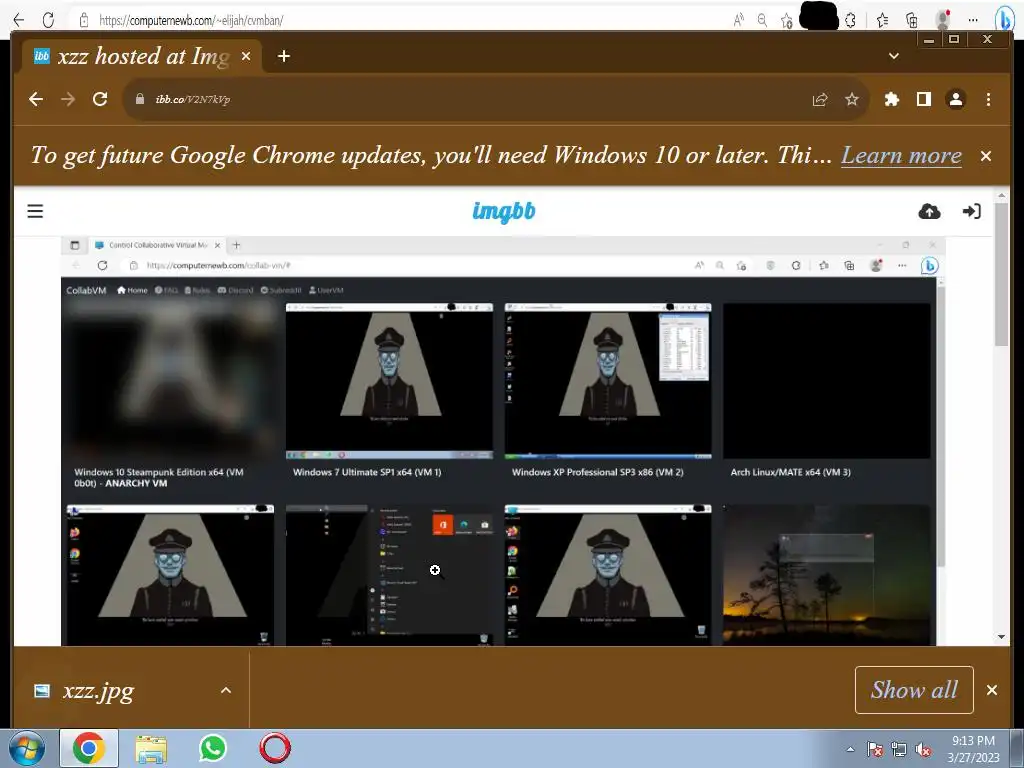1024x768 pixels.
Task: Open Chrome Extensions puzzle icon
Action: (891, 99)
